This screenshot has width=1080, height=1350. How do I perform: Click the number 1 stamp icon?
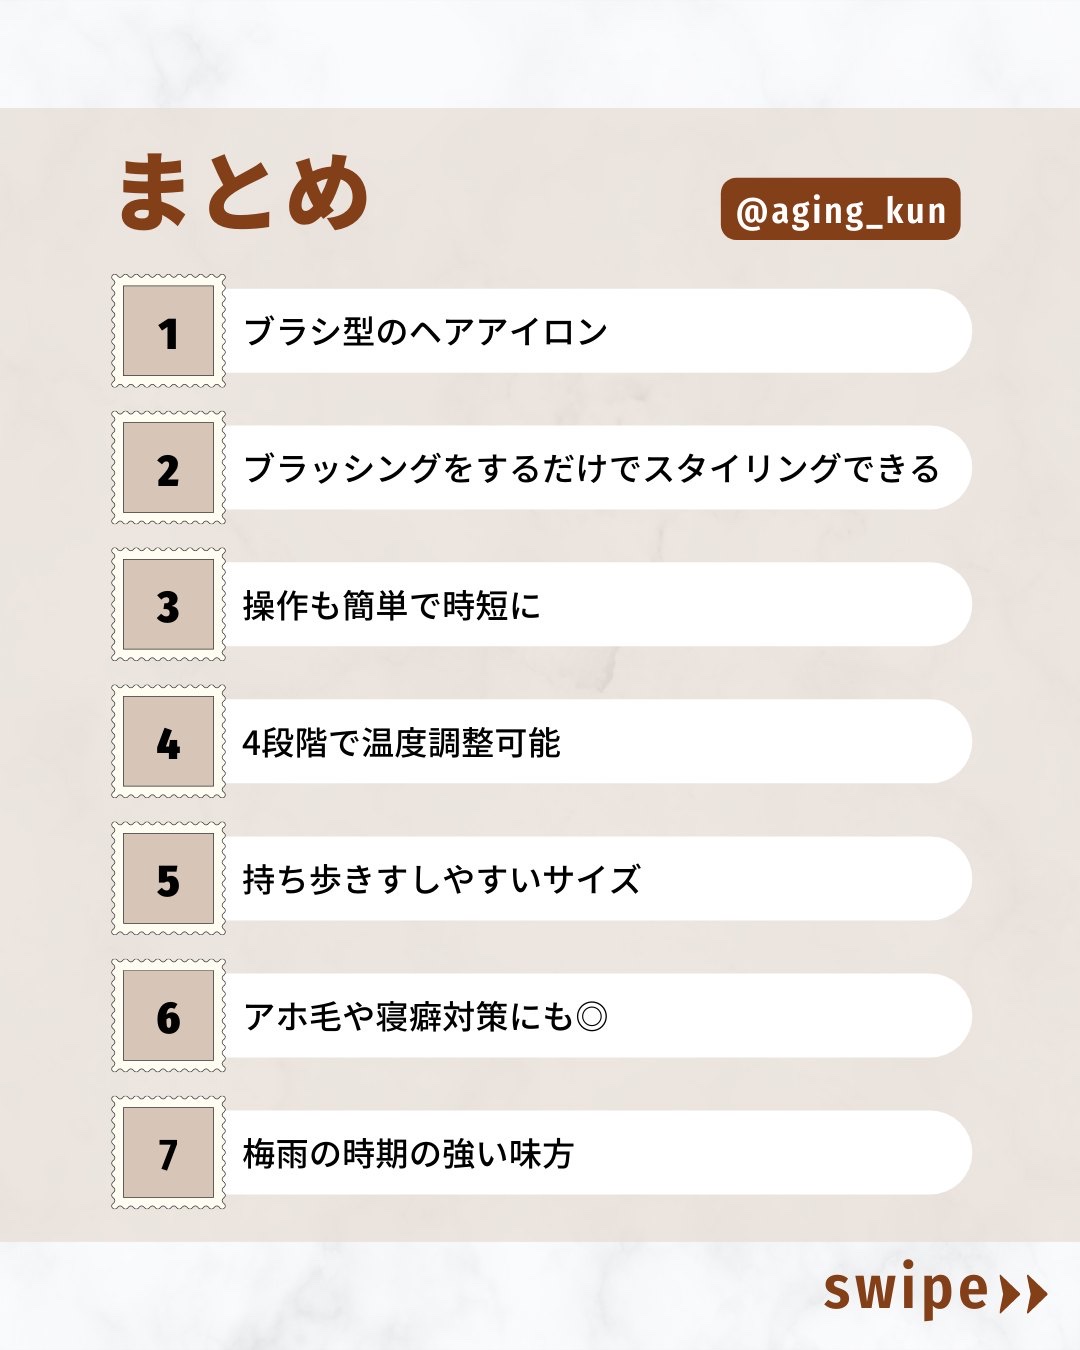(x=168, y=331)
